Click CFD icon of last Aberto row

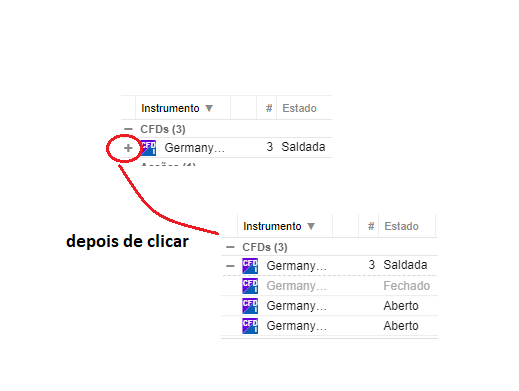tap(250, 326)
